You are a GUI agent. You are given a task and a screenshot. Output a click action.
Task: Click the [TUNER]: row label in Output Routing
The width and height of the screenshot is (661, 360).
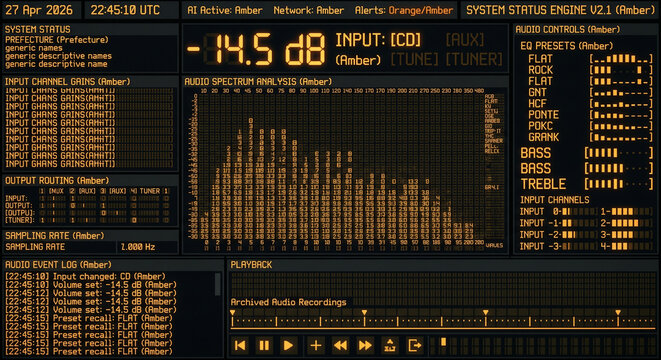(x=19, y=220)
